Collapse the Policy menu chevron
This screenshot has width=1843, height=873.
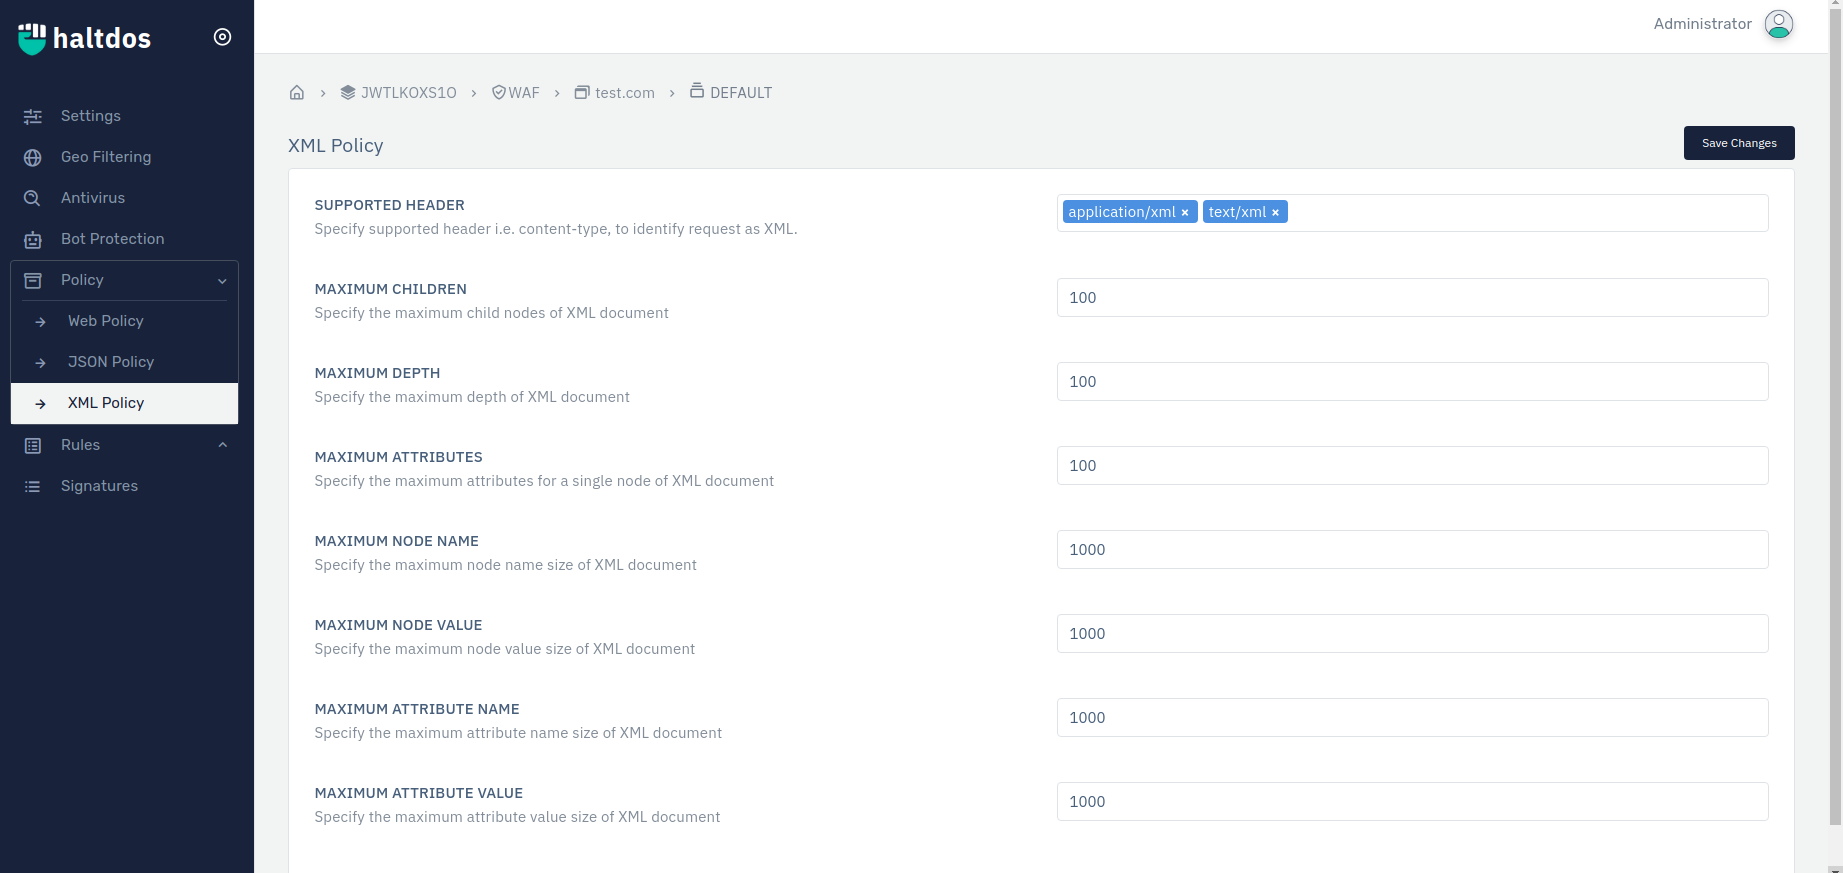[x=222, y=281]
